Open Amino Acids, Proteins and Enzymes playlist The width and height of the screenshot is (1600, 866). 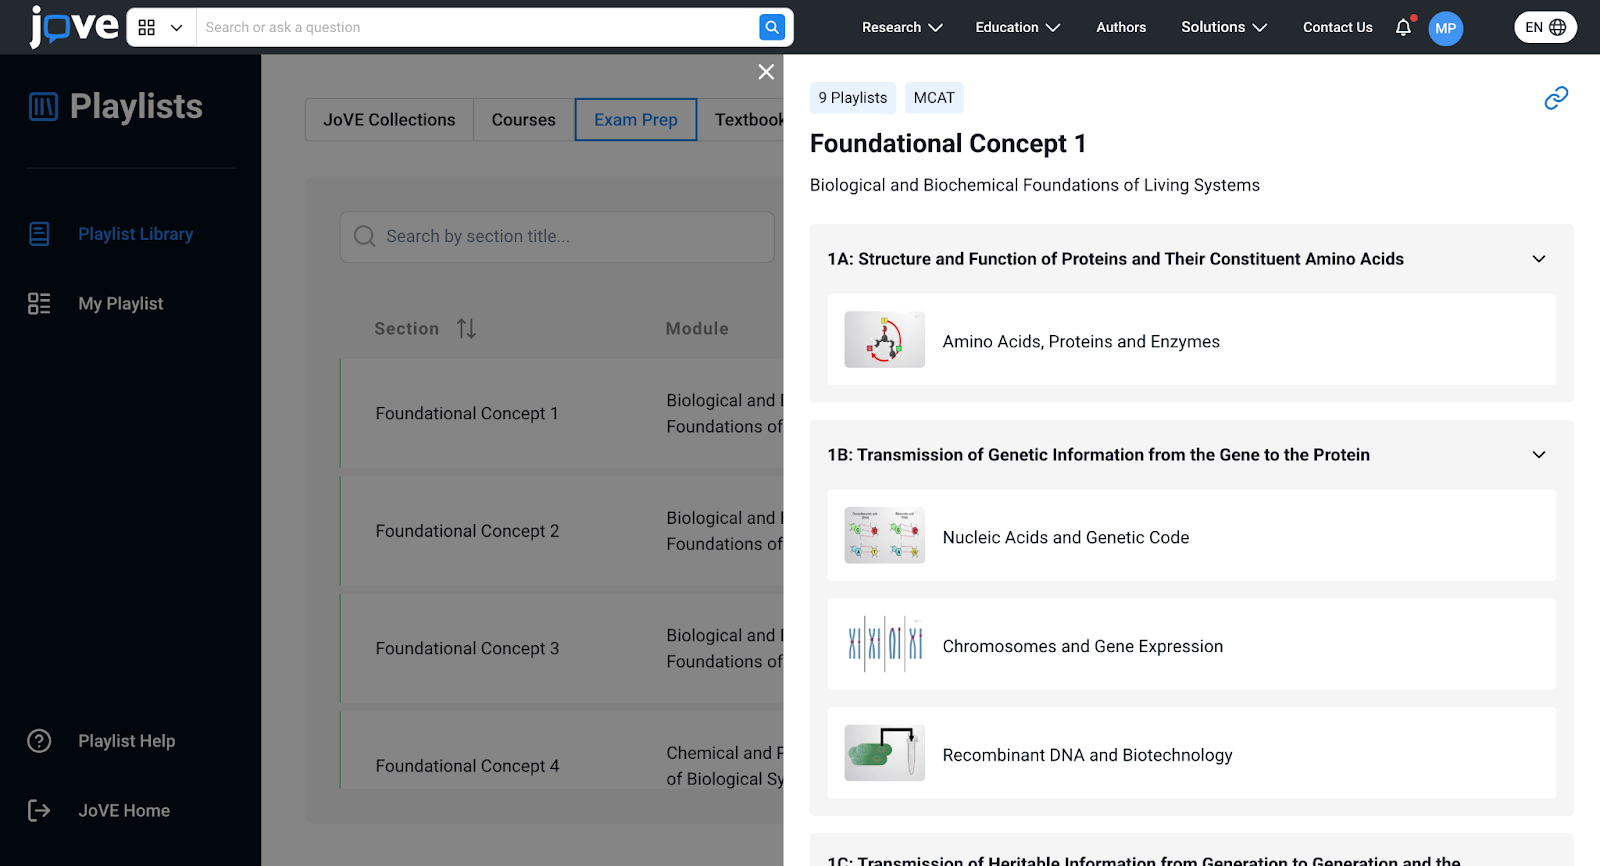coord(1191,340)
